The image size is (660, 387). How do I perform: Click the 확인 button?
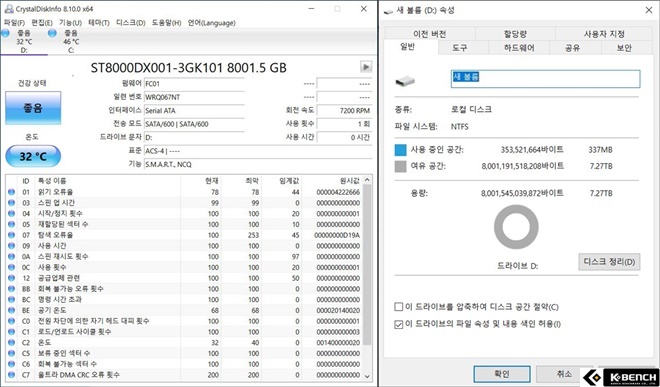[502, 374]
